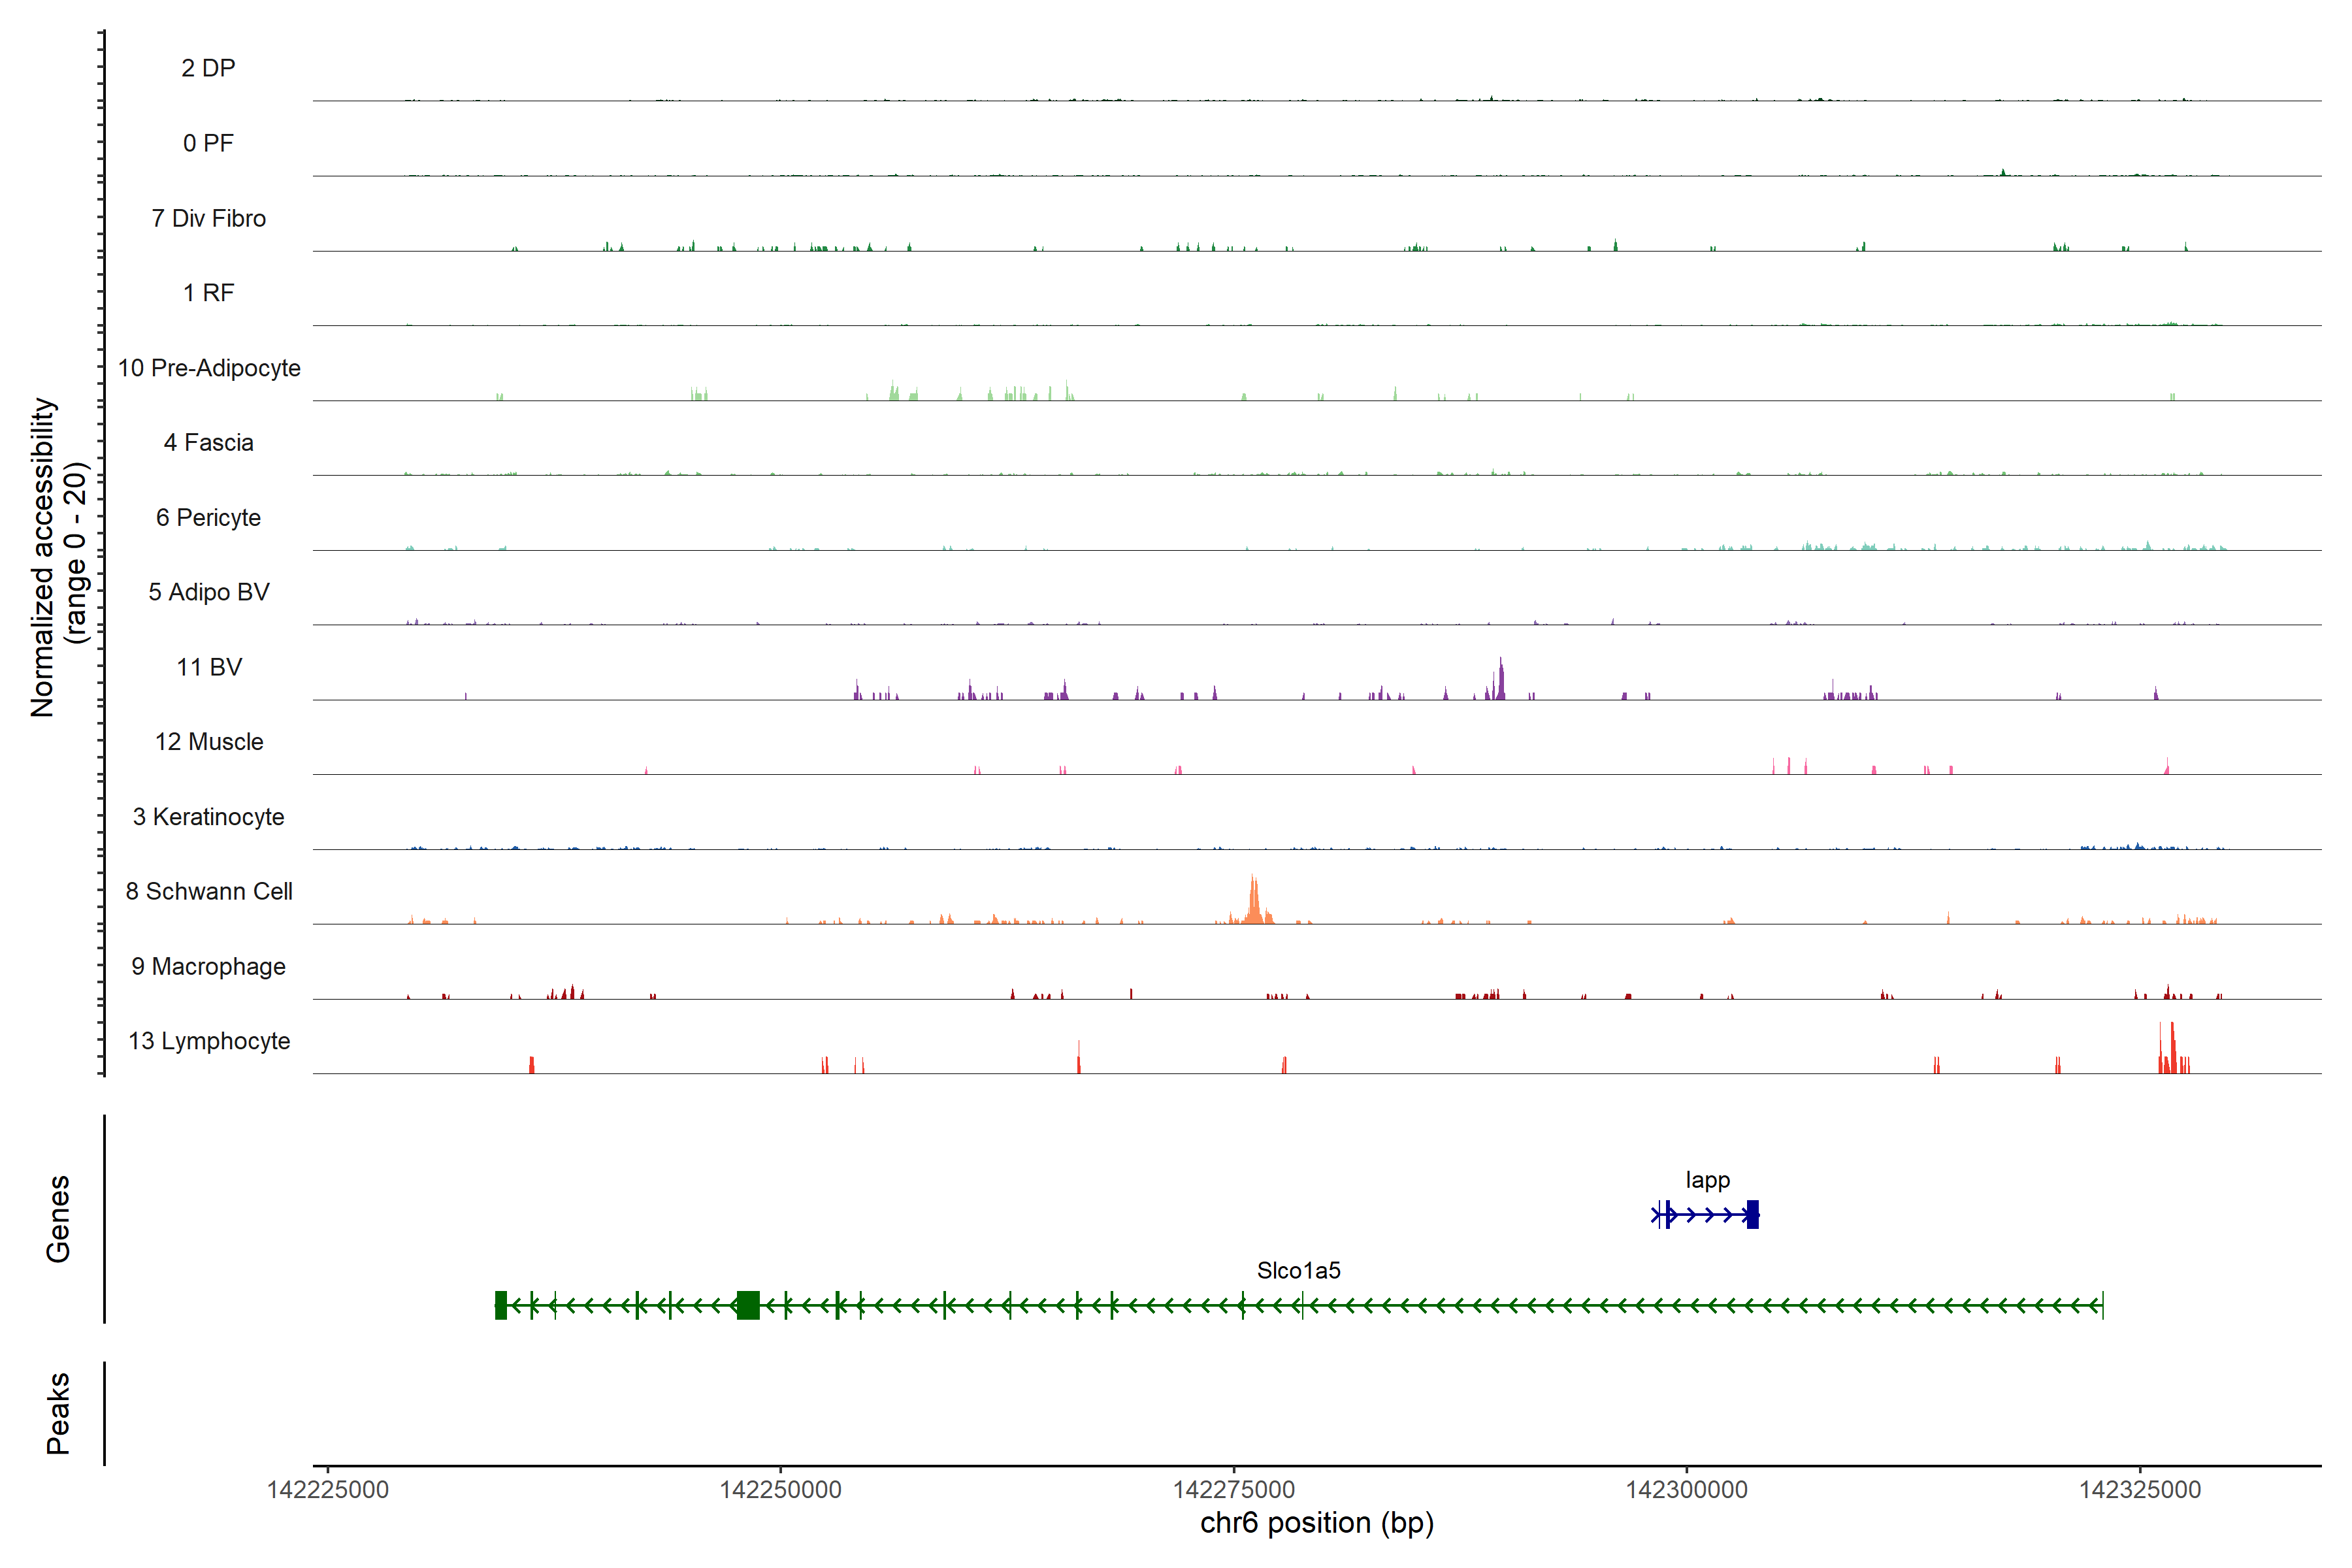Click the 142300000 axis tick label
Screen dimensions: 2352x1568
[1686, 1489]
